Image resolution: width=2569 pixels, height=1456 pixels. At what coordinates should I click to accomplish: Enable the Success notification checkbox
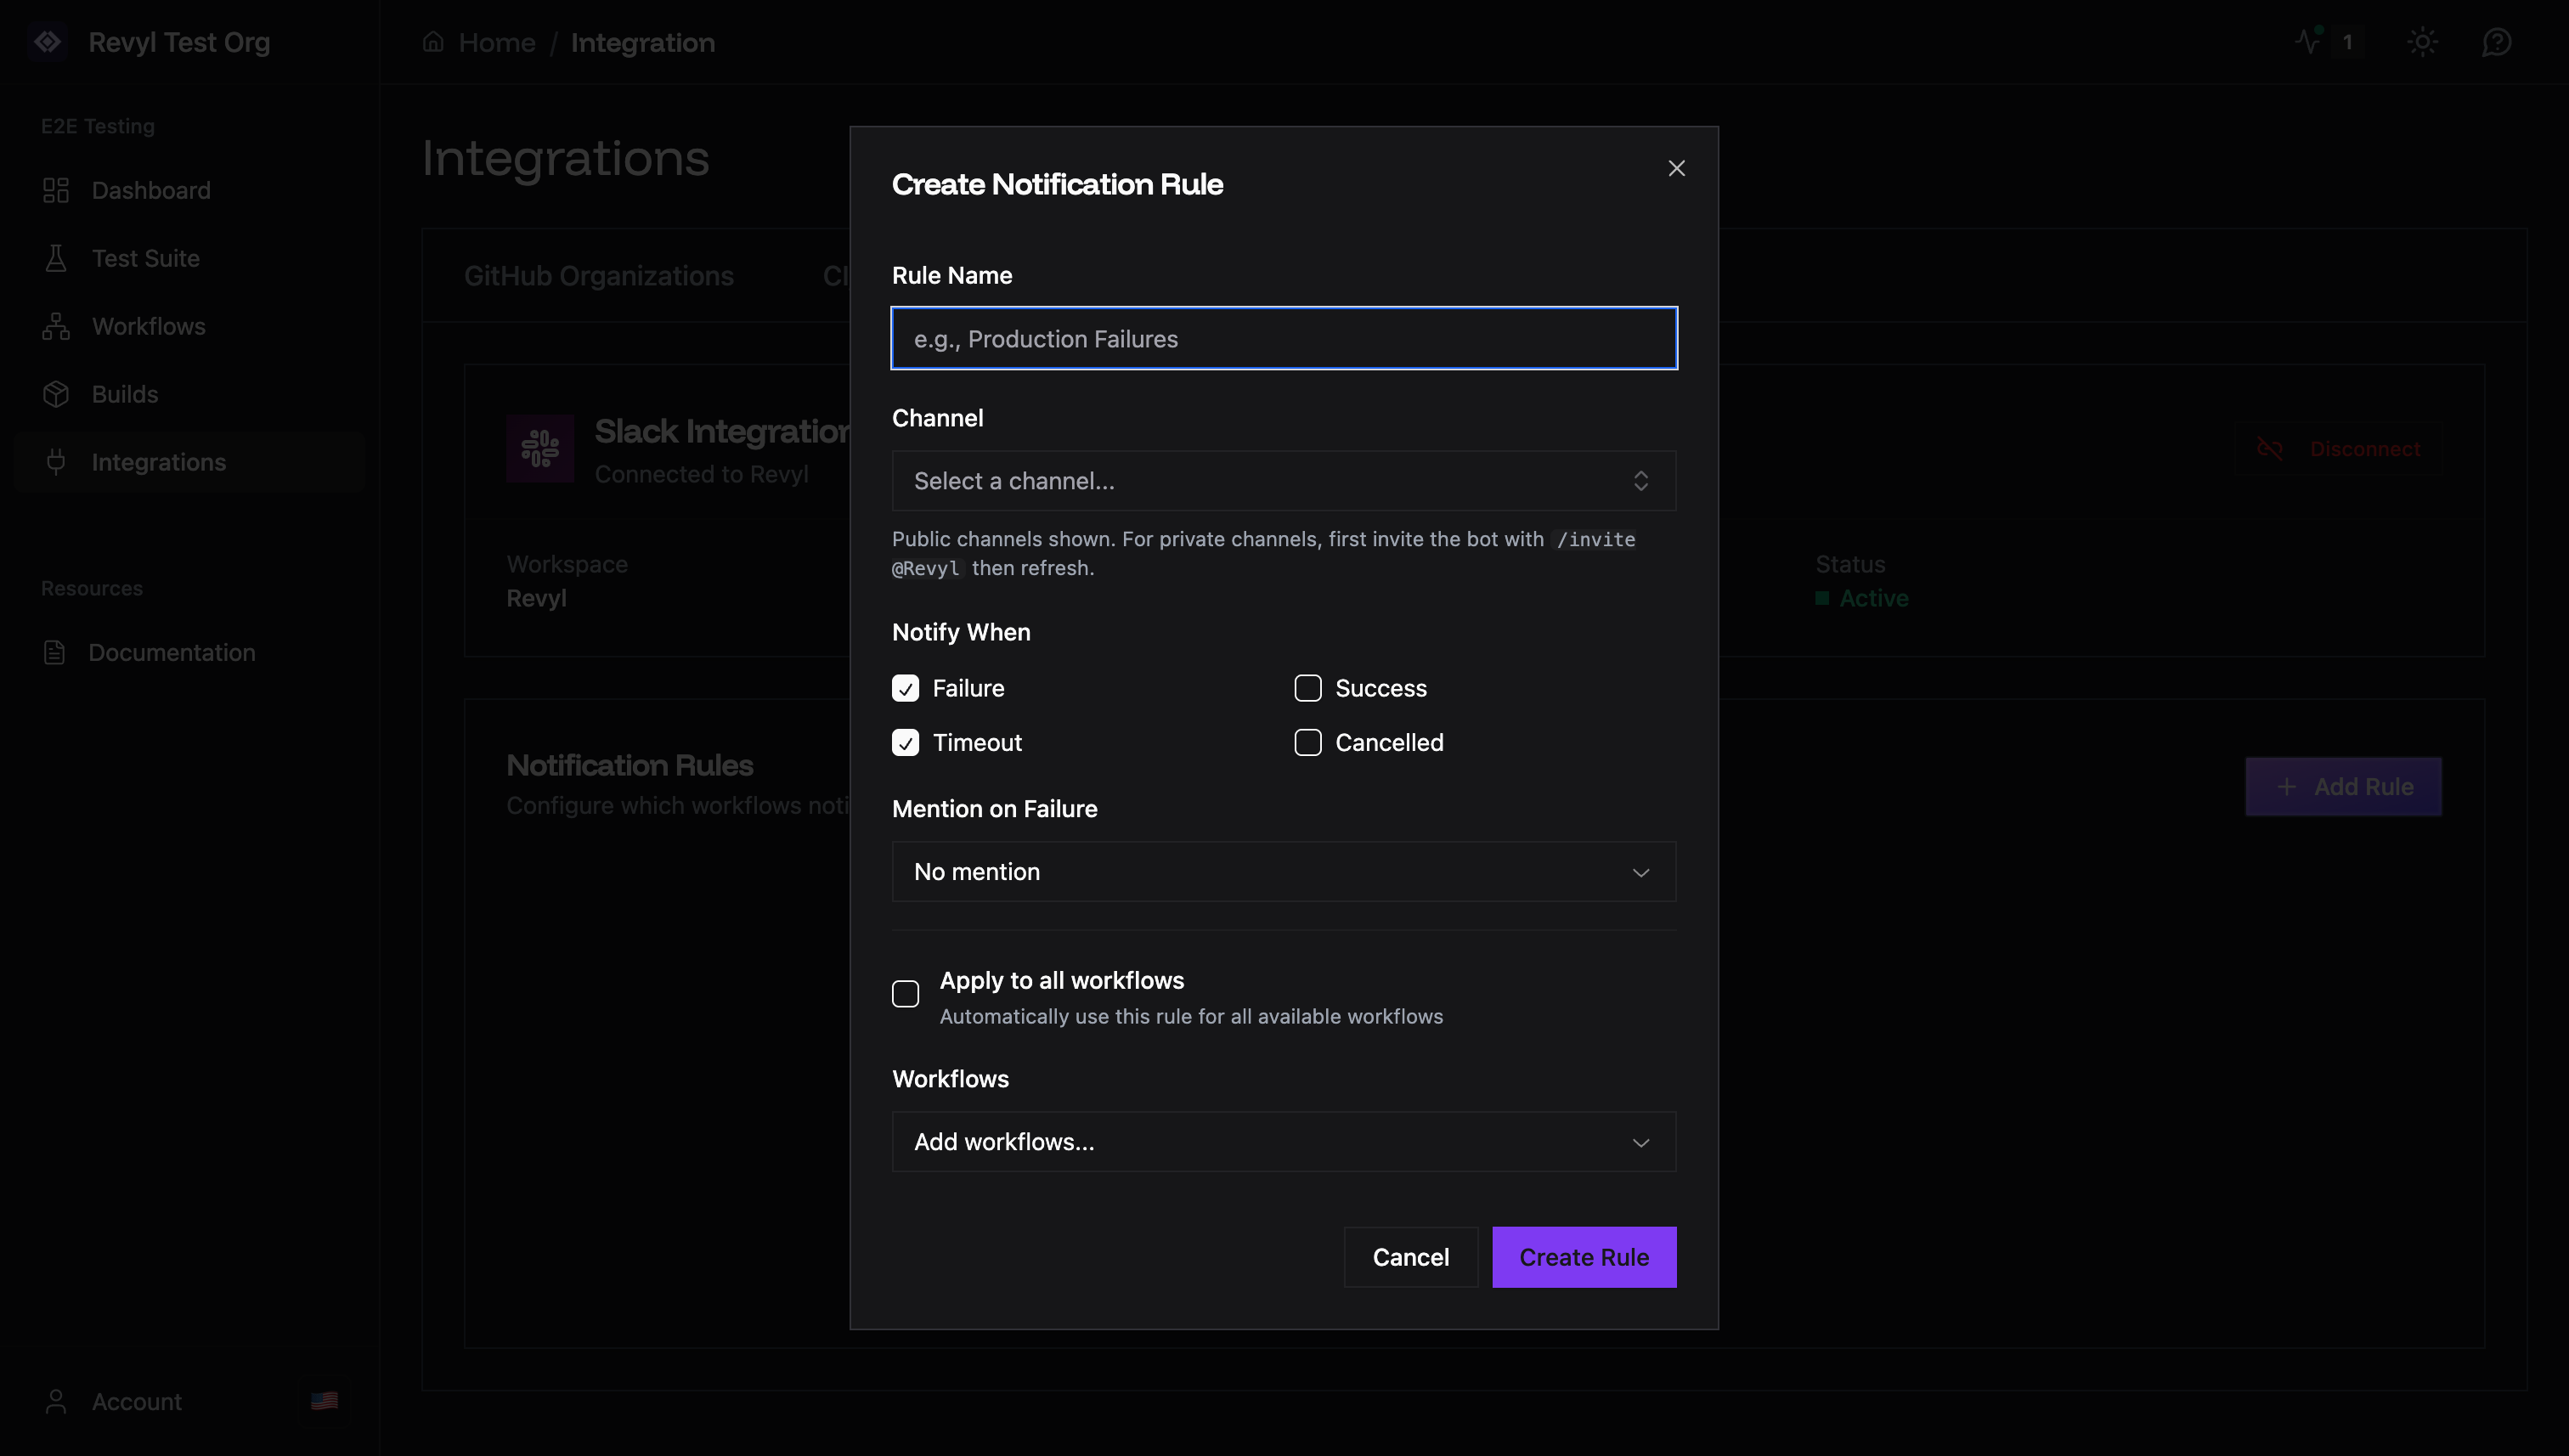tap(1307, 688)
